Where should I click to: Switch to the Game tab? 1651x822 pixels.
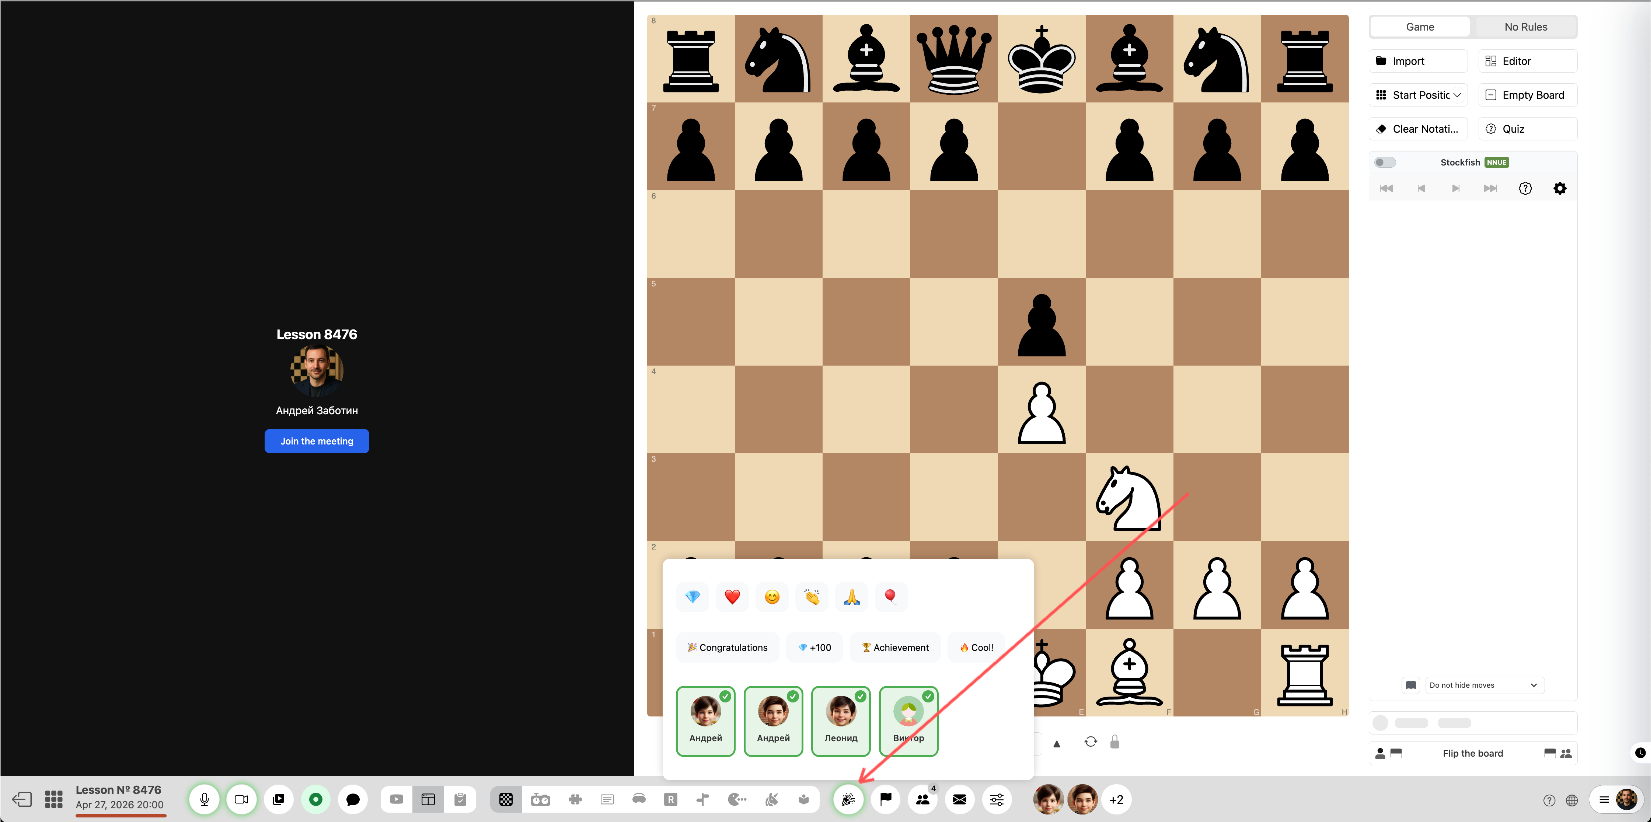click(1420, 27)
